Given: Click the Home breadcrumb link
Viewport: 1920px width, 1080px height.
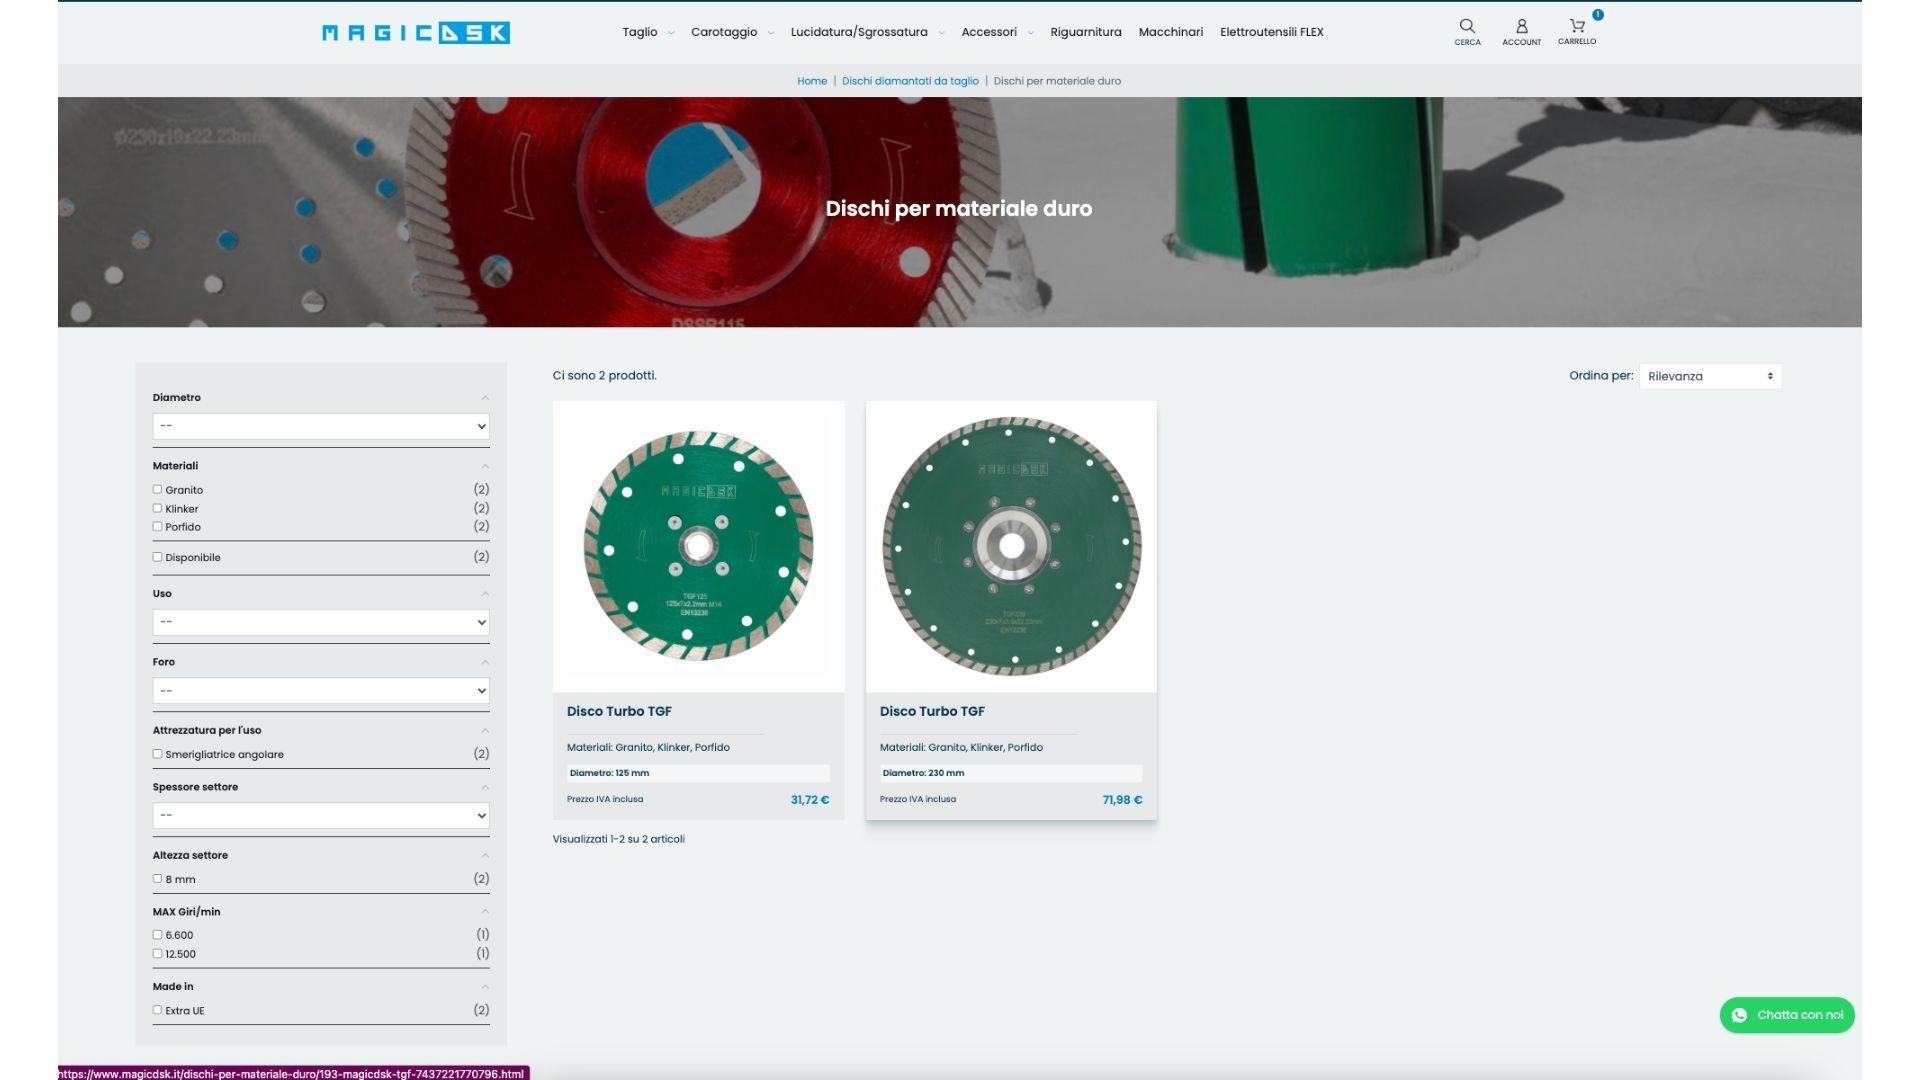Looking at the screenshot, I should [812, 81].
